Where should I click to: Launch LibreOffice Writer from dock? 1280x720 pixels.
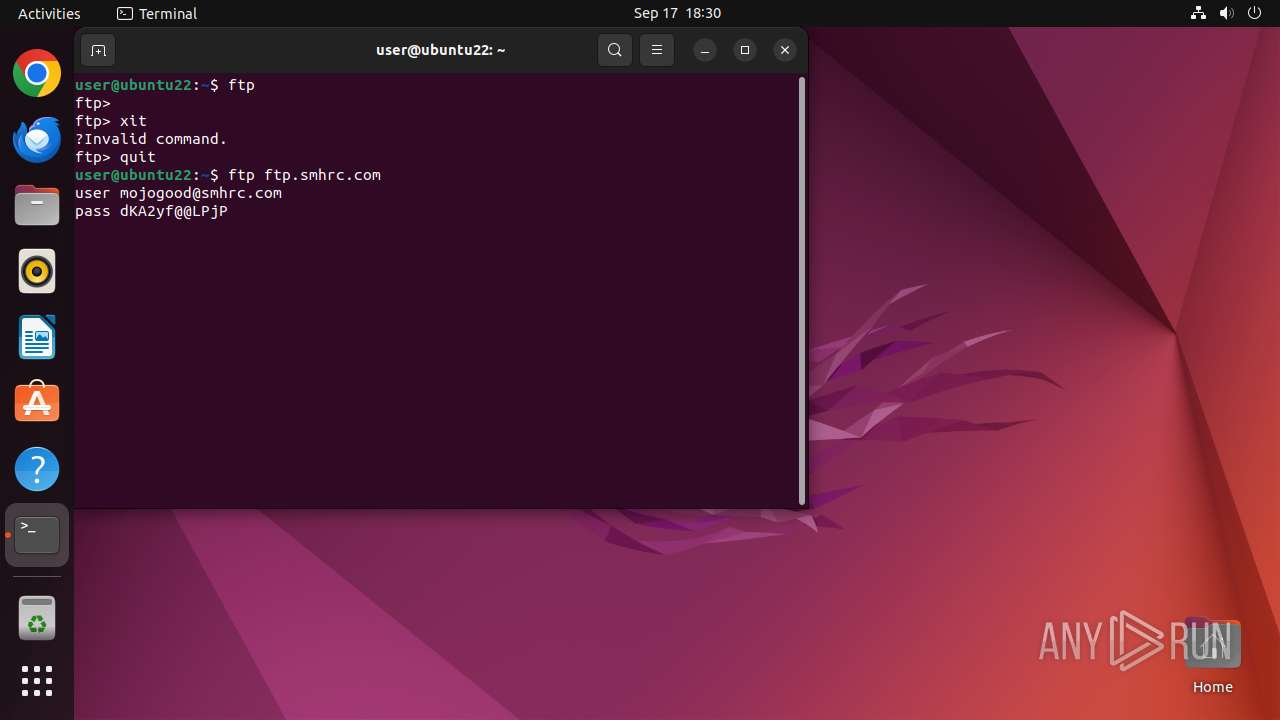37,337
